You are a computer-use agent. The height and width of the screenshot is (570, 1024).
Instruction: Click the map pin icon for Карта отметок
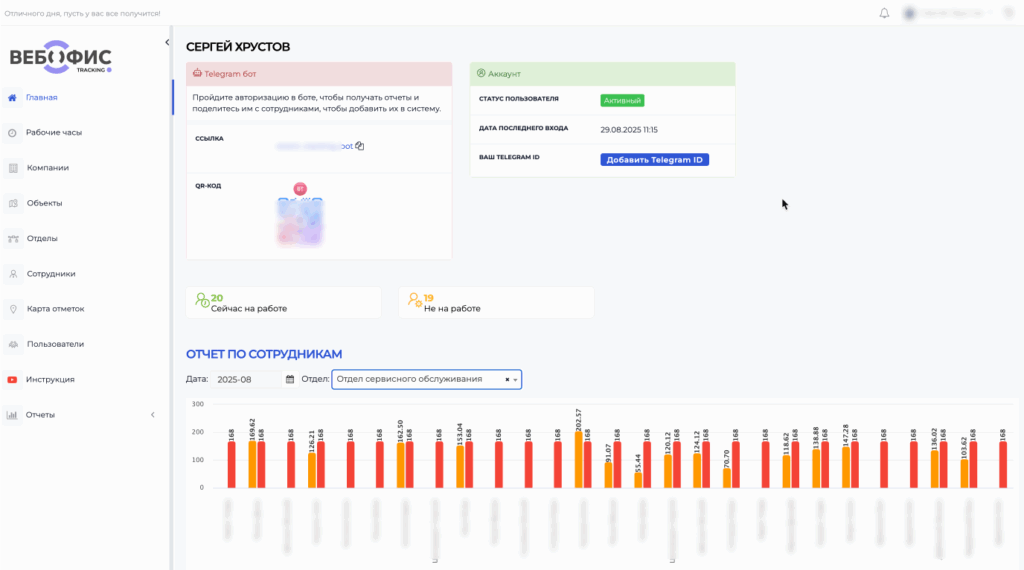pos(12,309)
